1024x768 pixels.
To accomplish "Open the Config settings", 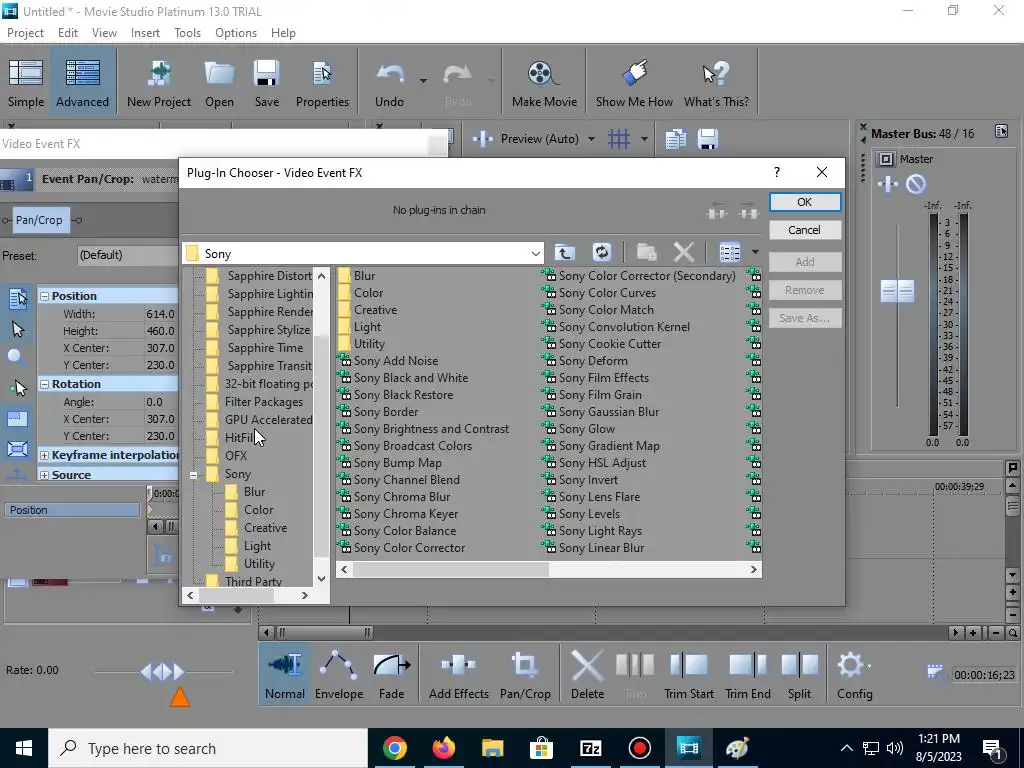I will pyautogui.click(x=854, y=675).
